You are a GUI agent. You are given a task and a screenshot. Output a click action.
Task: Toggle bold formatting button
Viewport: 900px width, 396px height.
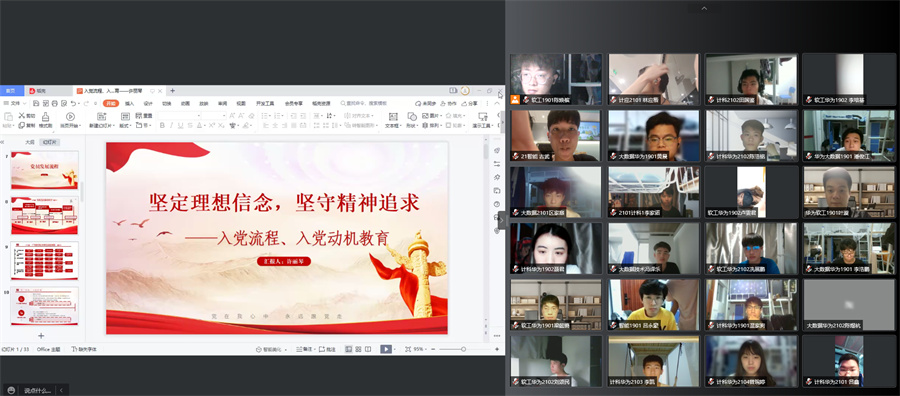162,125
